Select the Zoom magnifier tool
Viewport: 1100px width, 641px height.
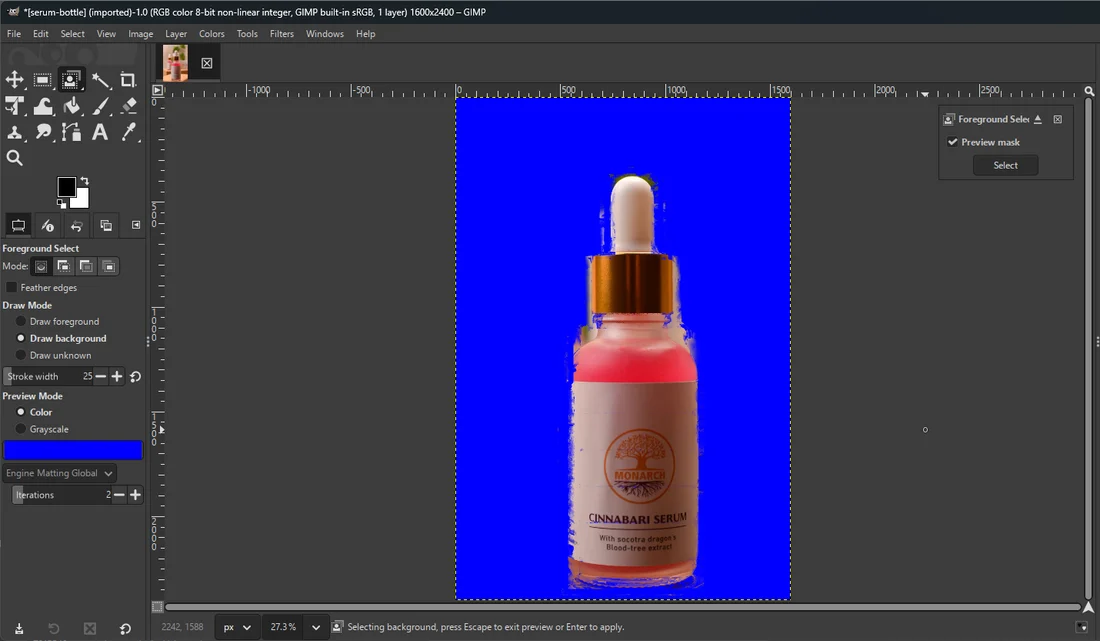pos(14,158)
